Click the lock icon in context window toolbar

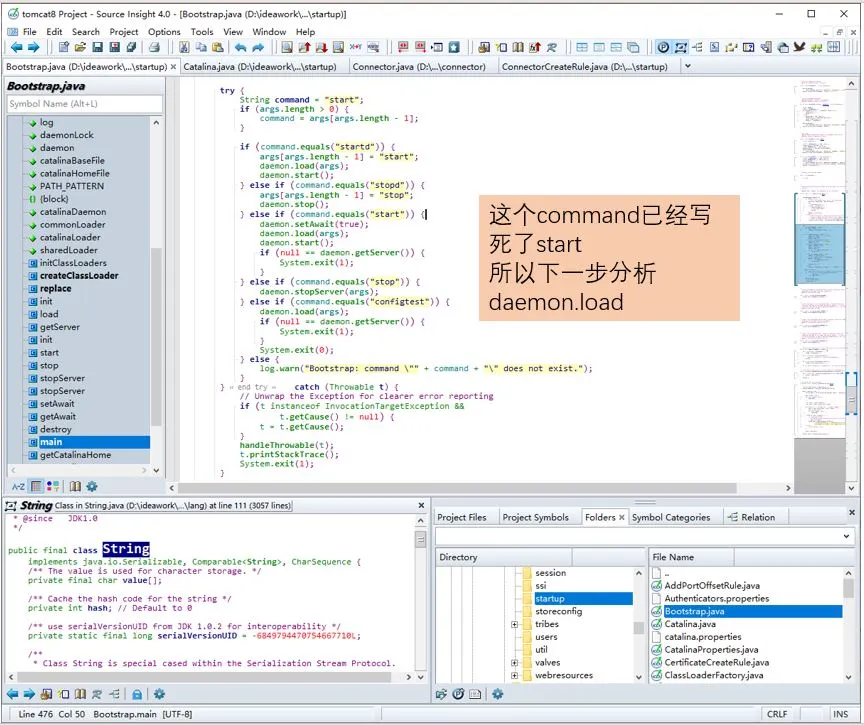pyautogui.click(x=137, y=694)
